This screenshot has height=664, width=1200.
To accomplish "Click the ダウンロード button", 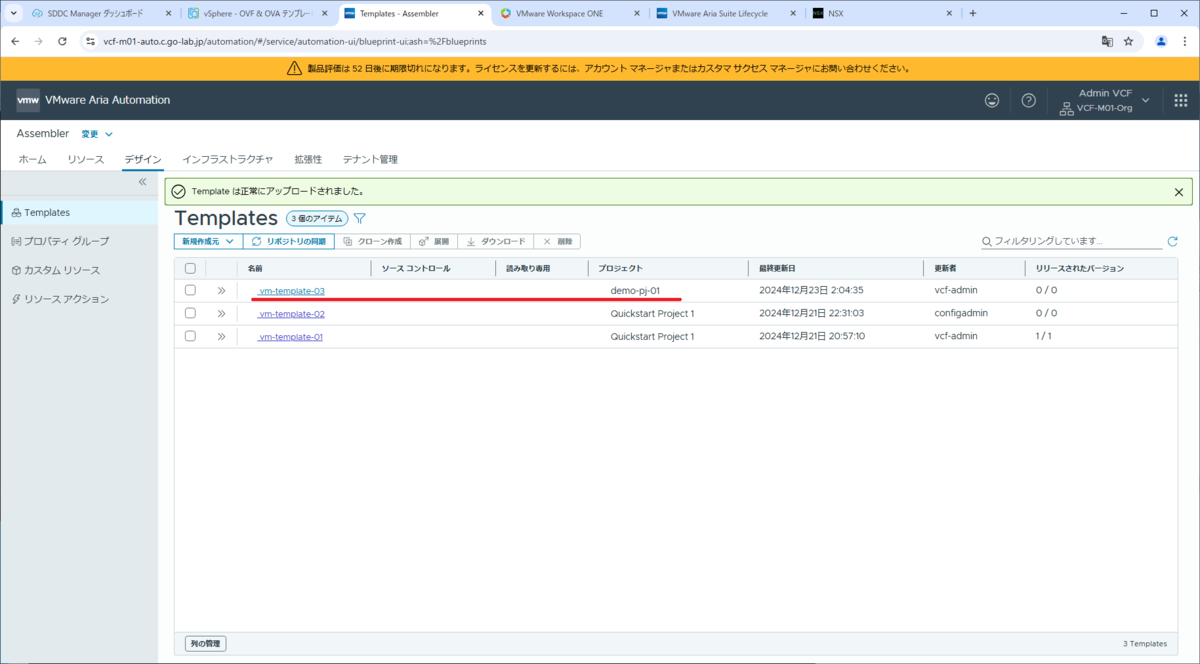I will click(x=496, y=241).
